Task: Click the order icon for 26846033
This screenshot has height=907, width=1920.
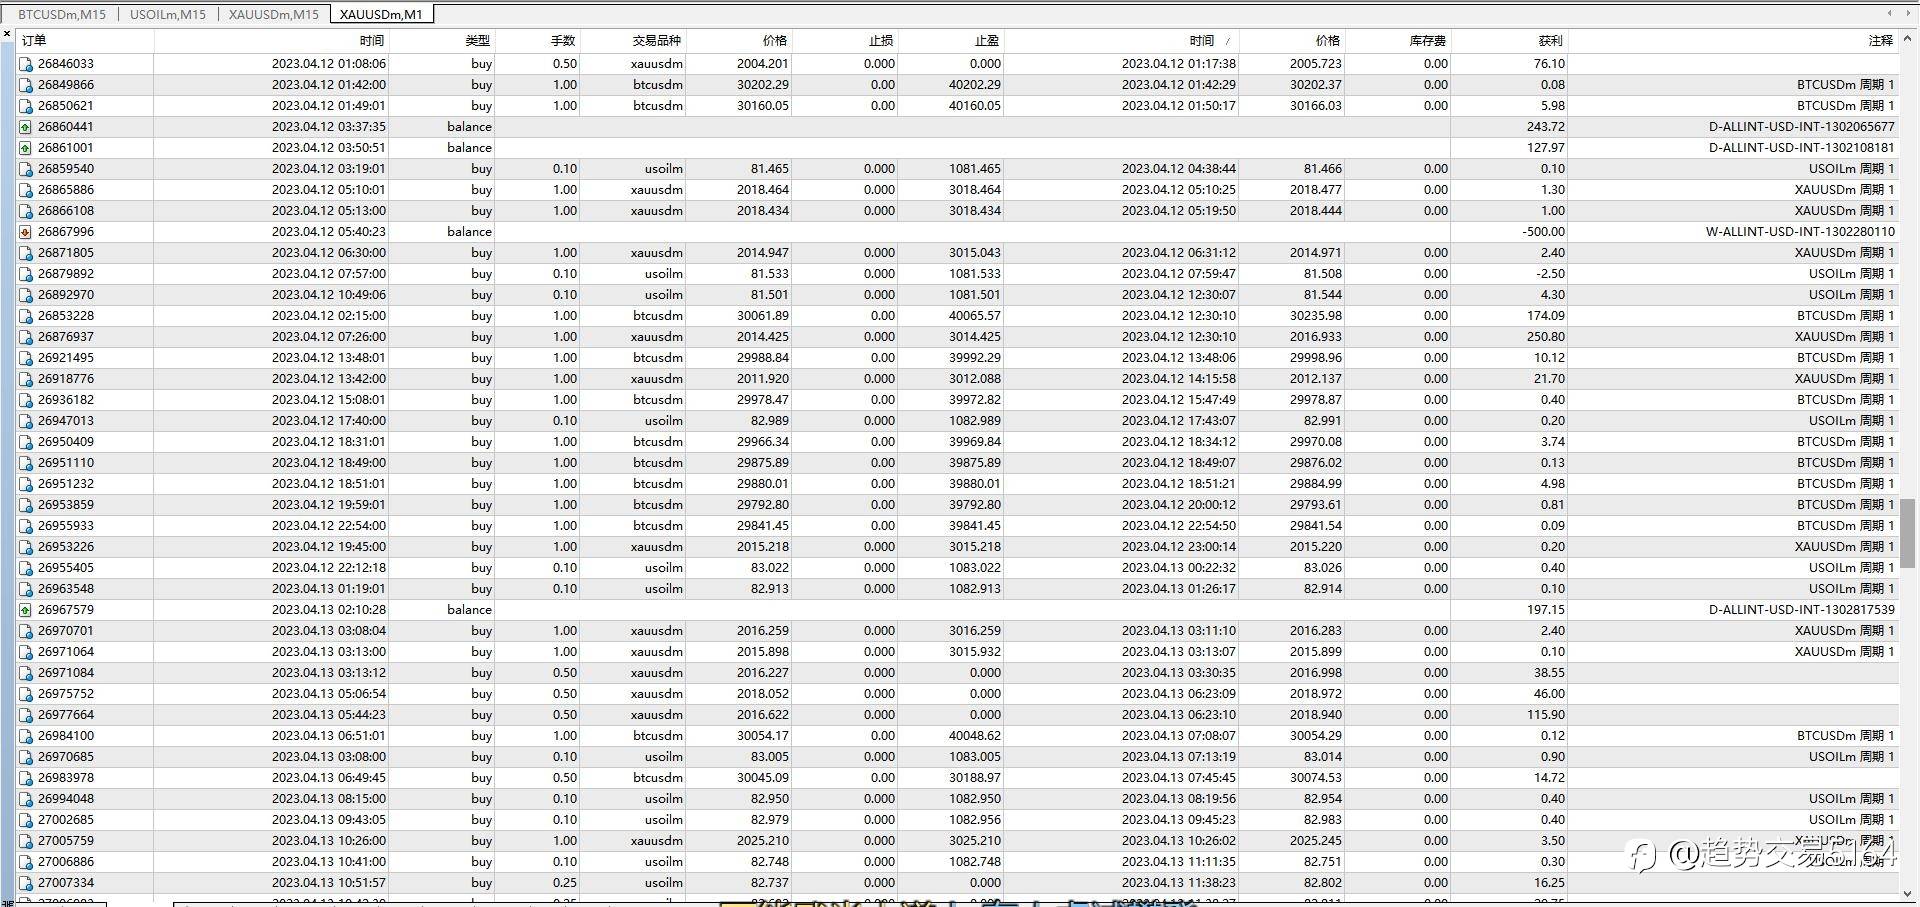Action: tap(26, 64)
